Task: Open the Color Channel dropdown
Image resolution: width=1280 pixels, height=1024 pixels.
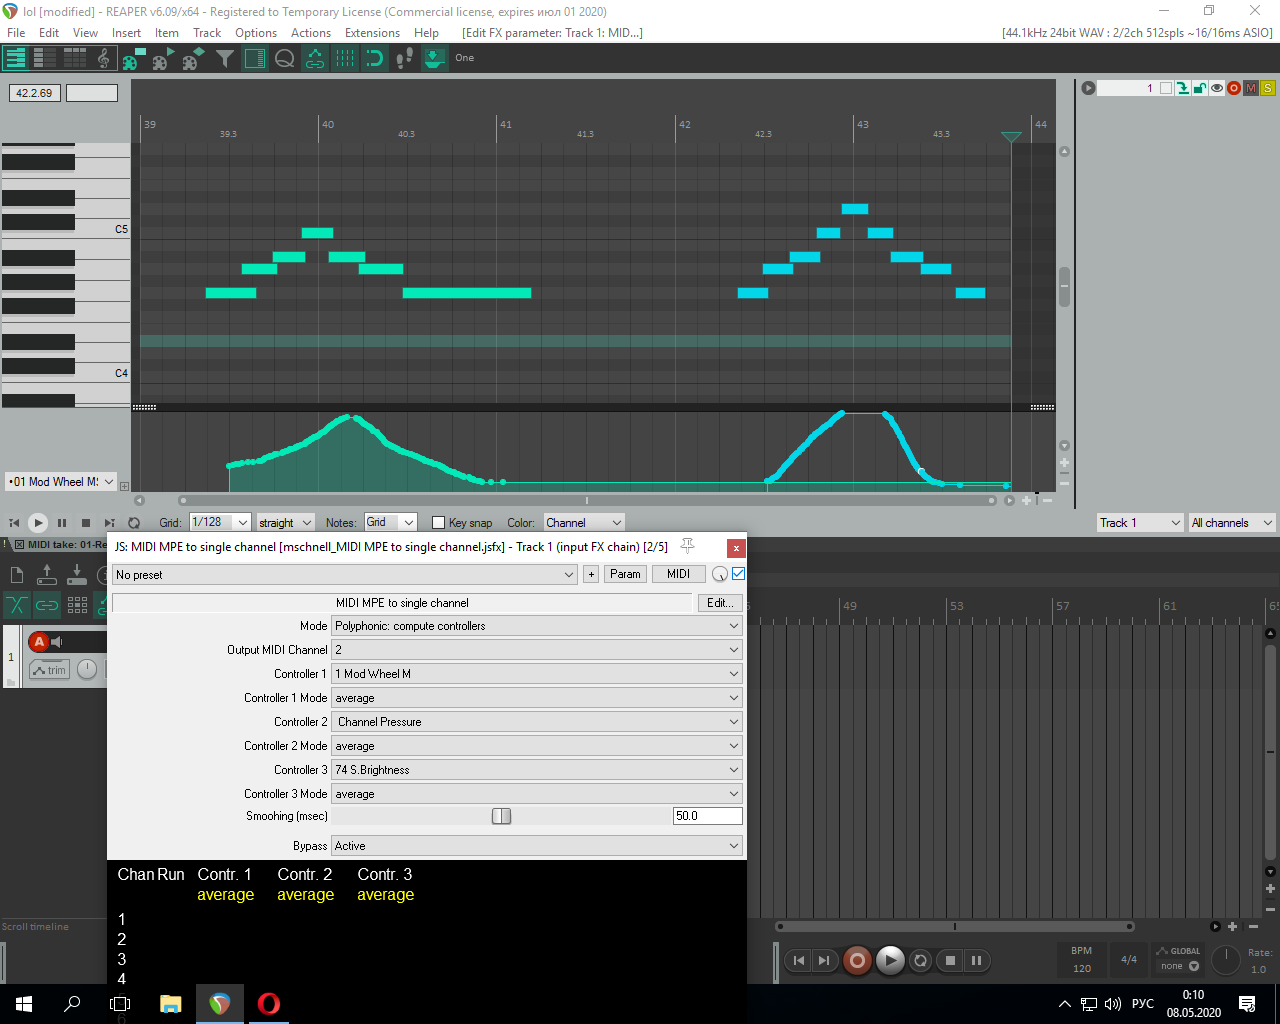Action: coord(584,522)
